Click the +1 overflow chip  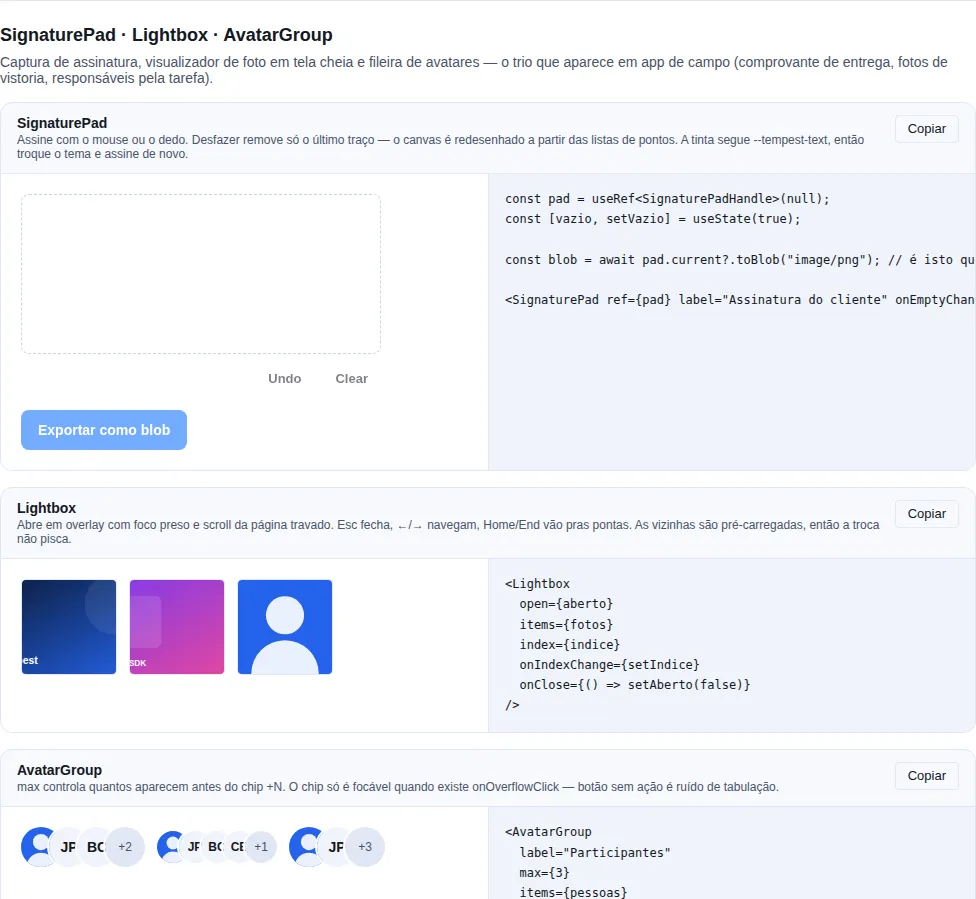pyautogui.click(x=261, y=847)
